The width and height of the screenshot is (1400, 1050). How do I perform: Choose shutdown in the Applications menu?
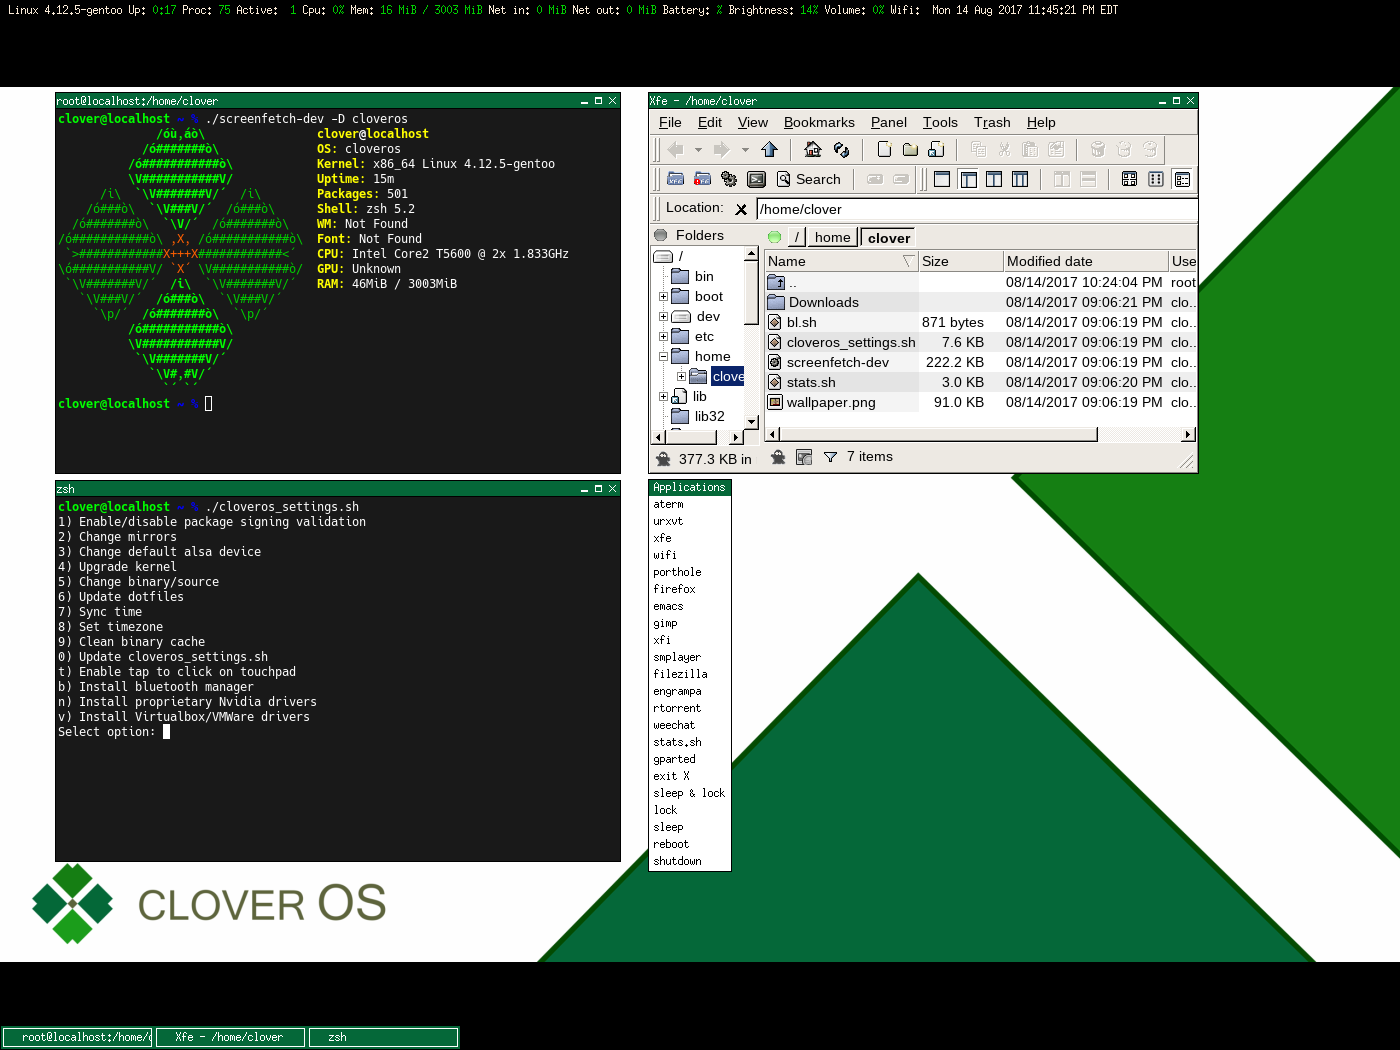(677, 861)
